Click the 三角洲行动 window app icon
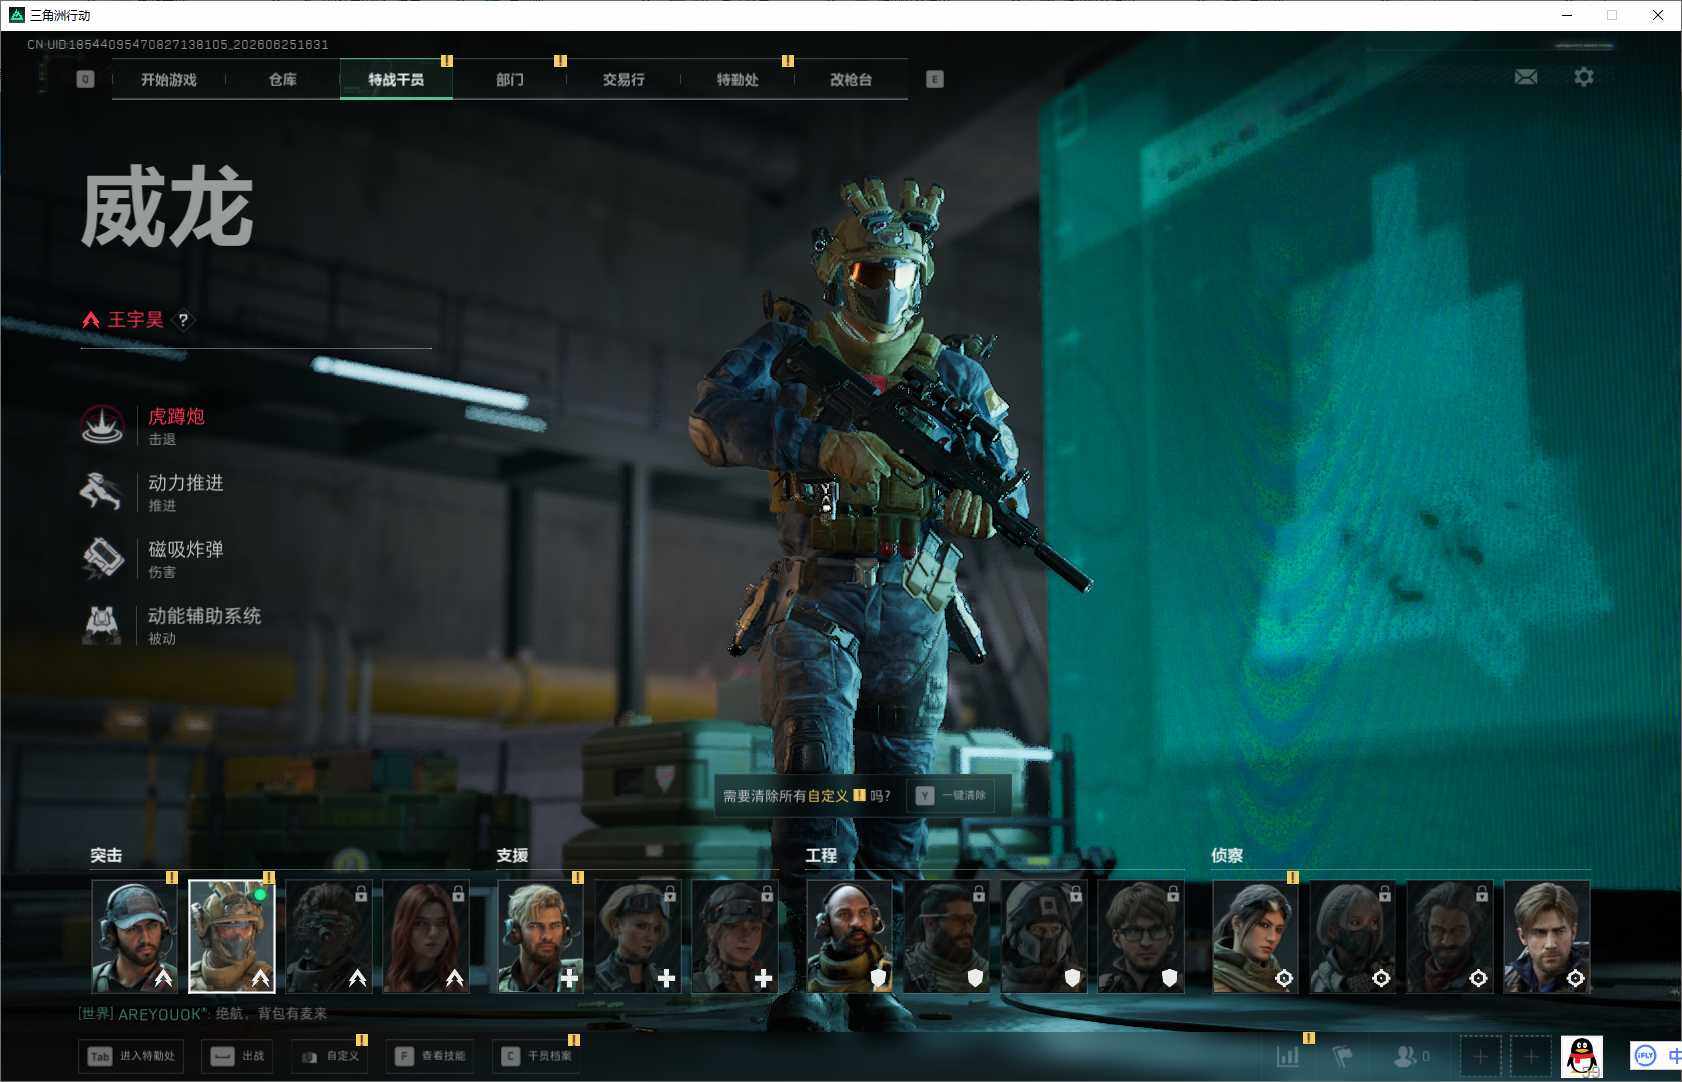The image size is (1682, 1082). (x=16, y=15)
